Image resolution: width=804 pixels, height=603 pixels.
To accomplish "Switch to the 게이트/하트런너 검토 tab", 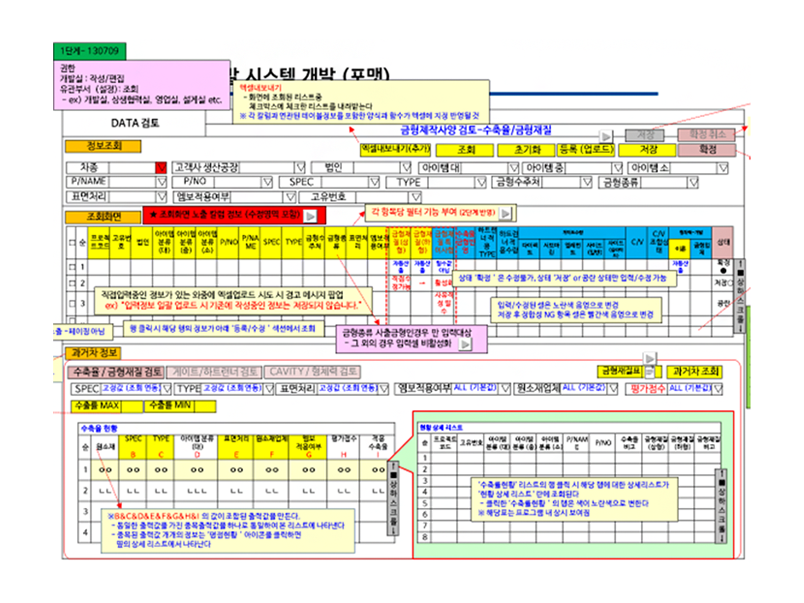I will point(214,372).
